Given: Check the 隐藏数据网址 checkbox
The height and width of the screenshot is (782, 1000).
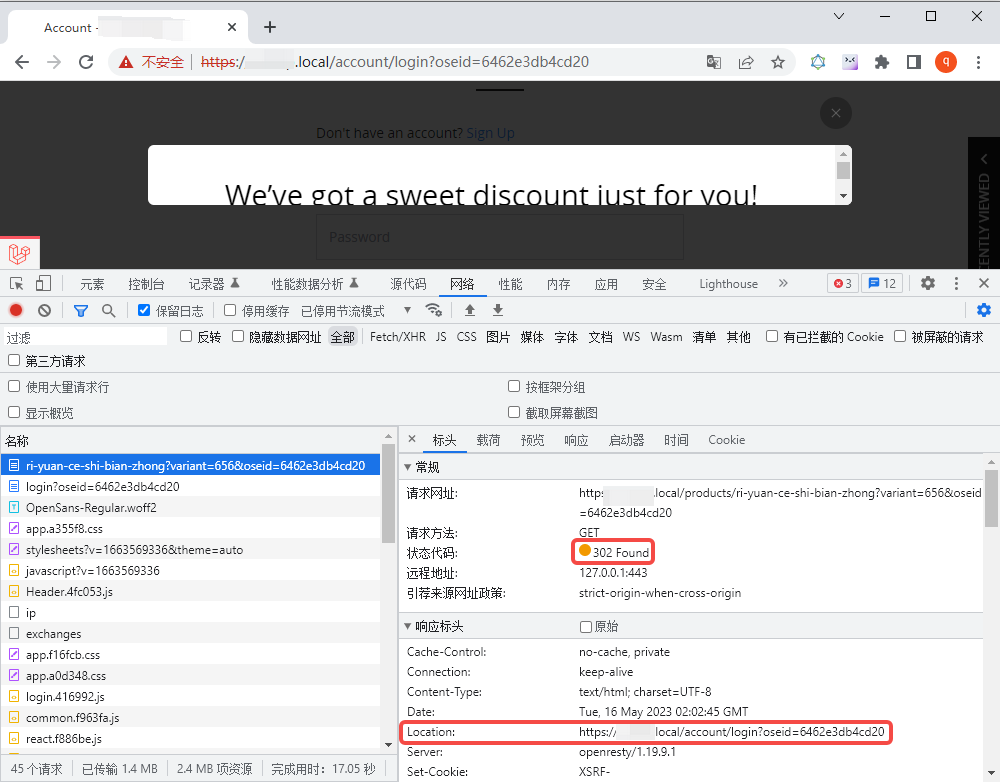Looking at the screenshot, I should [238, 336].
